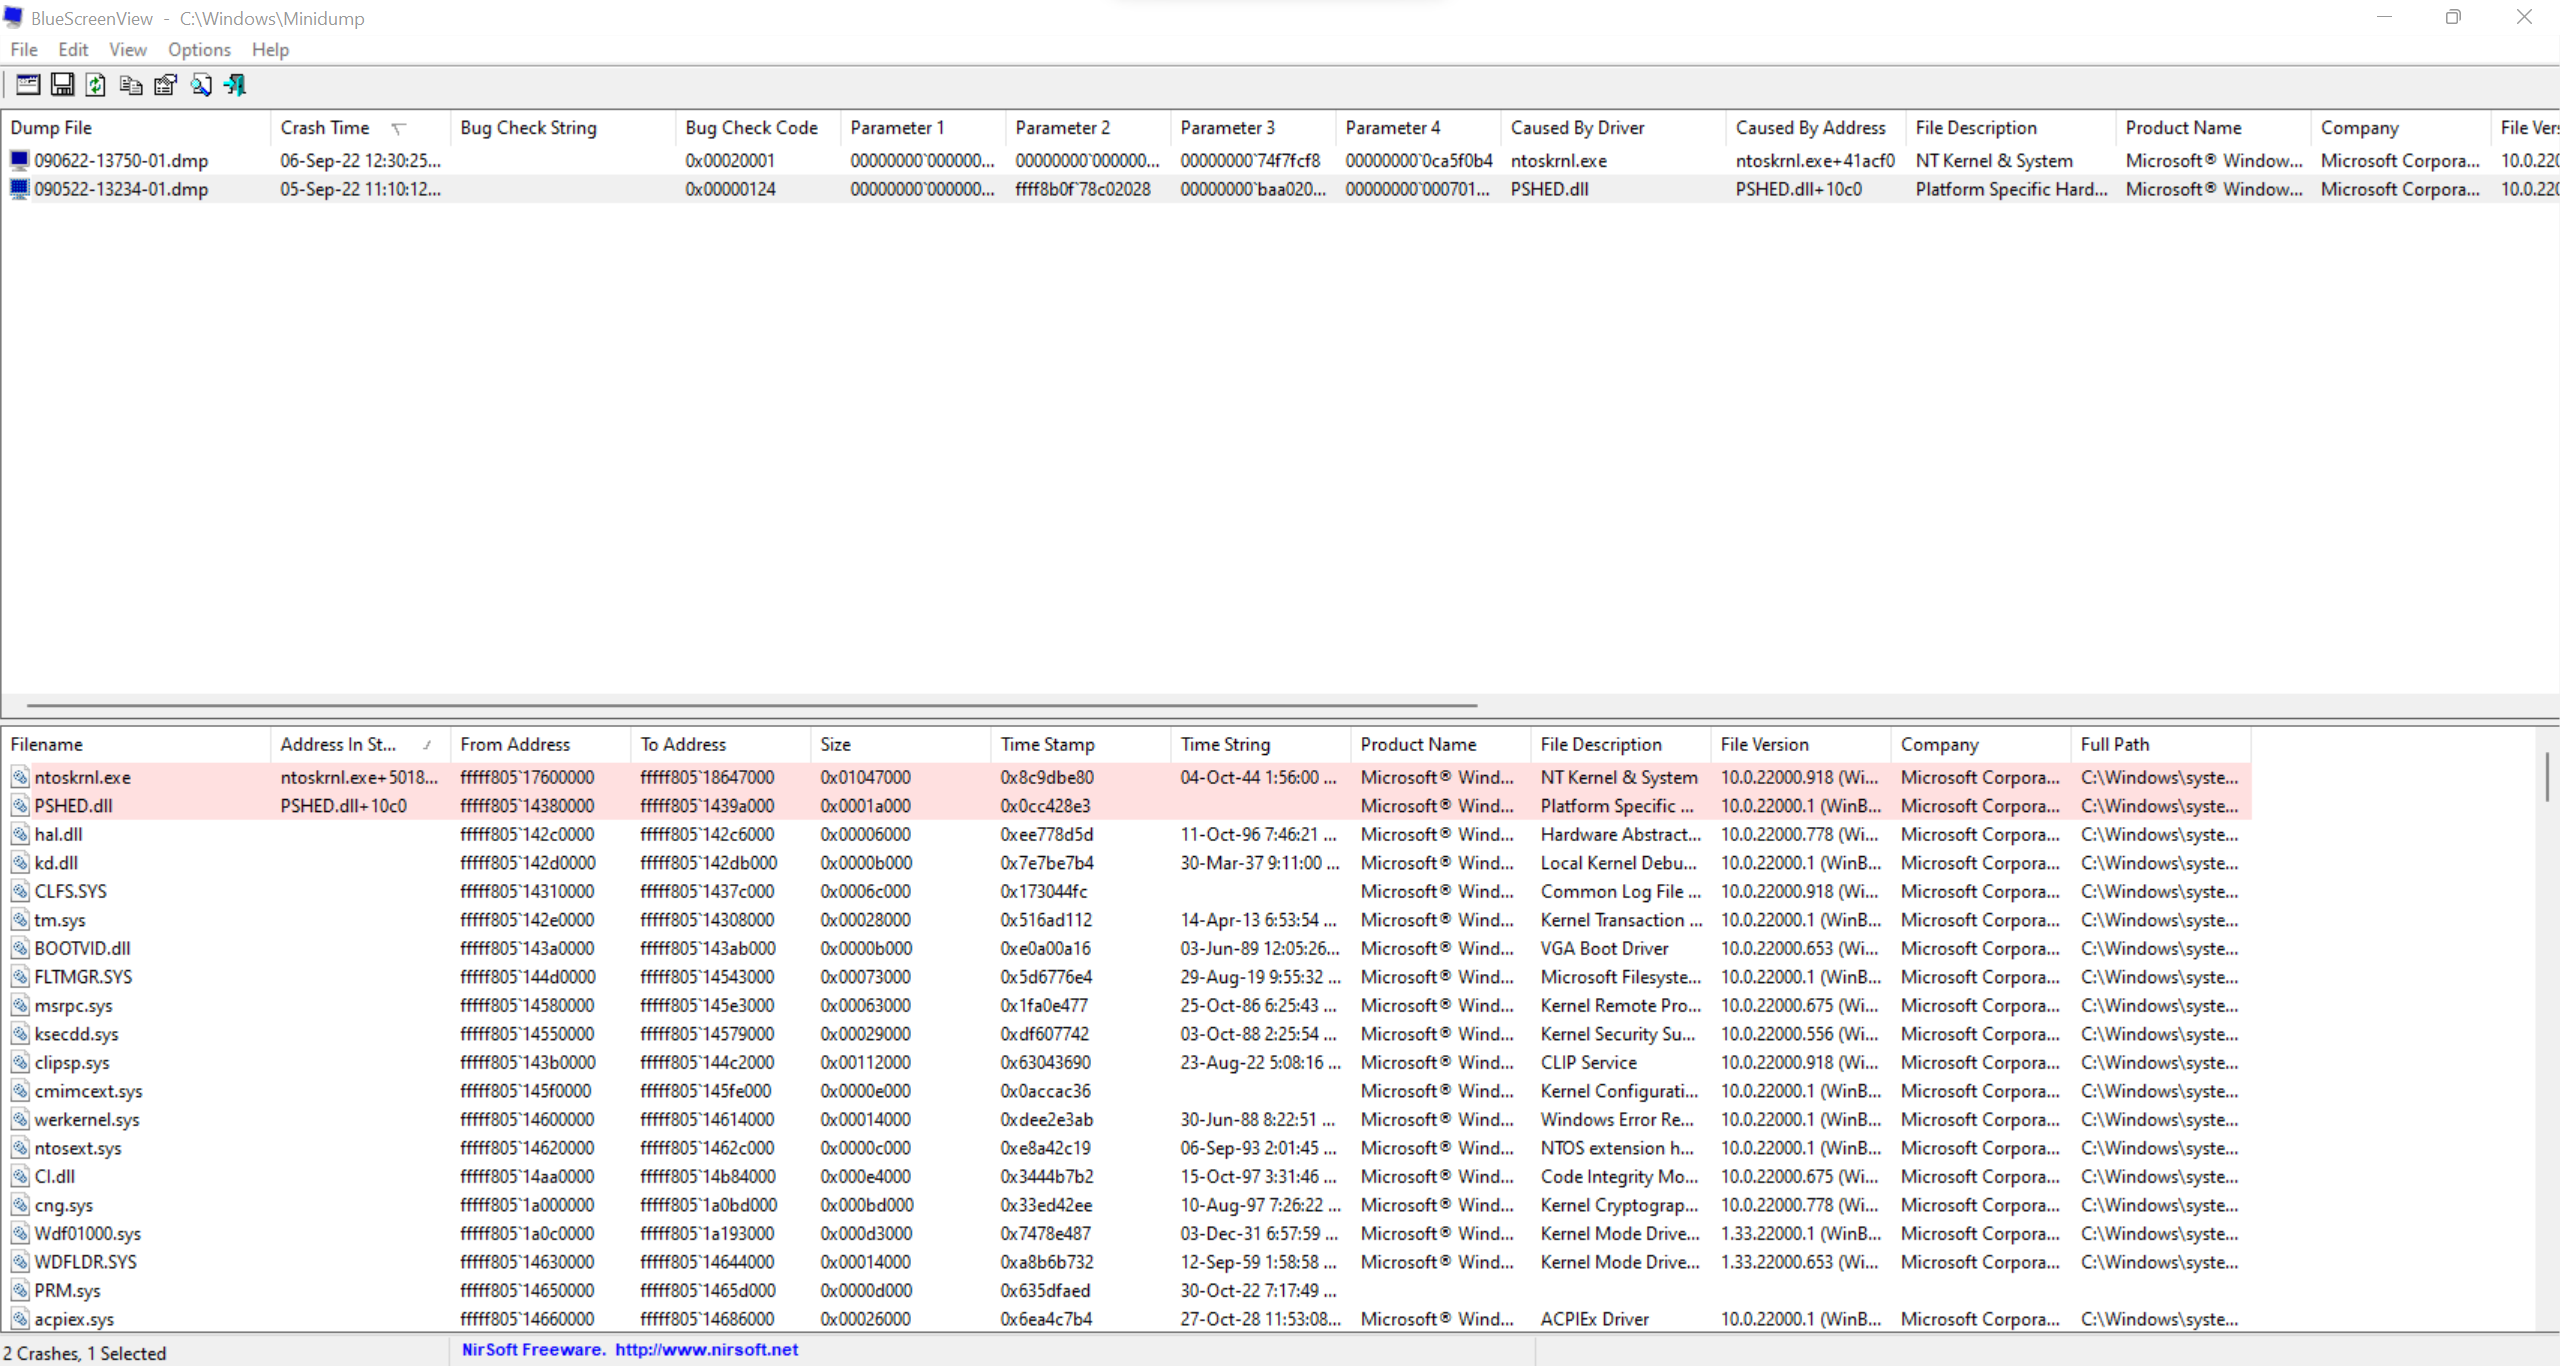Click the Exit door toolbar icon
The width and height of the screenshot is (2560, 1366).
click(x=235, y=85)
